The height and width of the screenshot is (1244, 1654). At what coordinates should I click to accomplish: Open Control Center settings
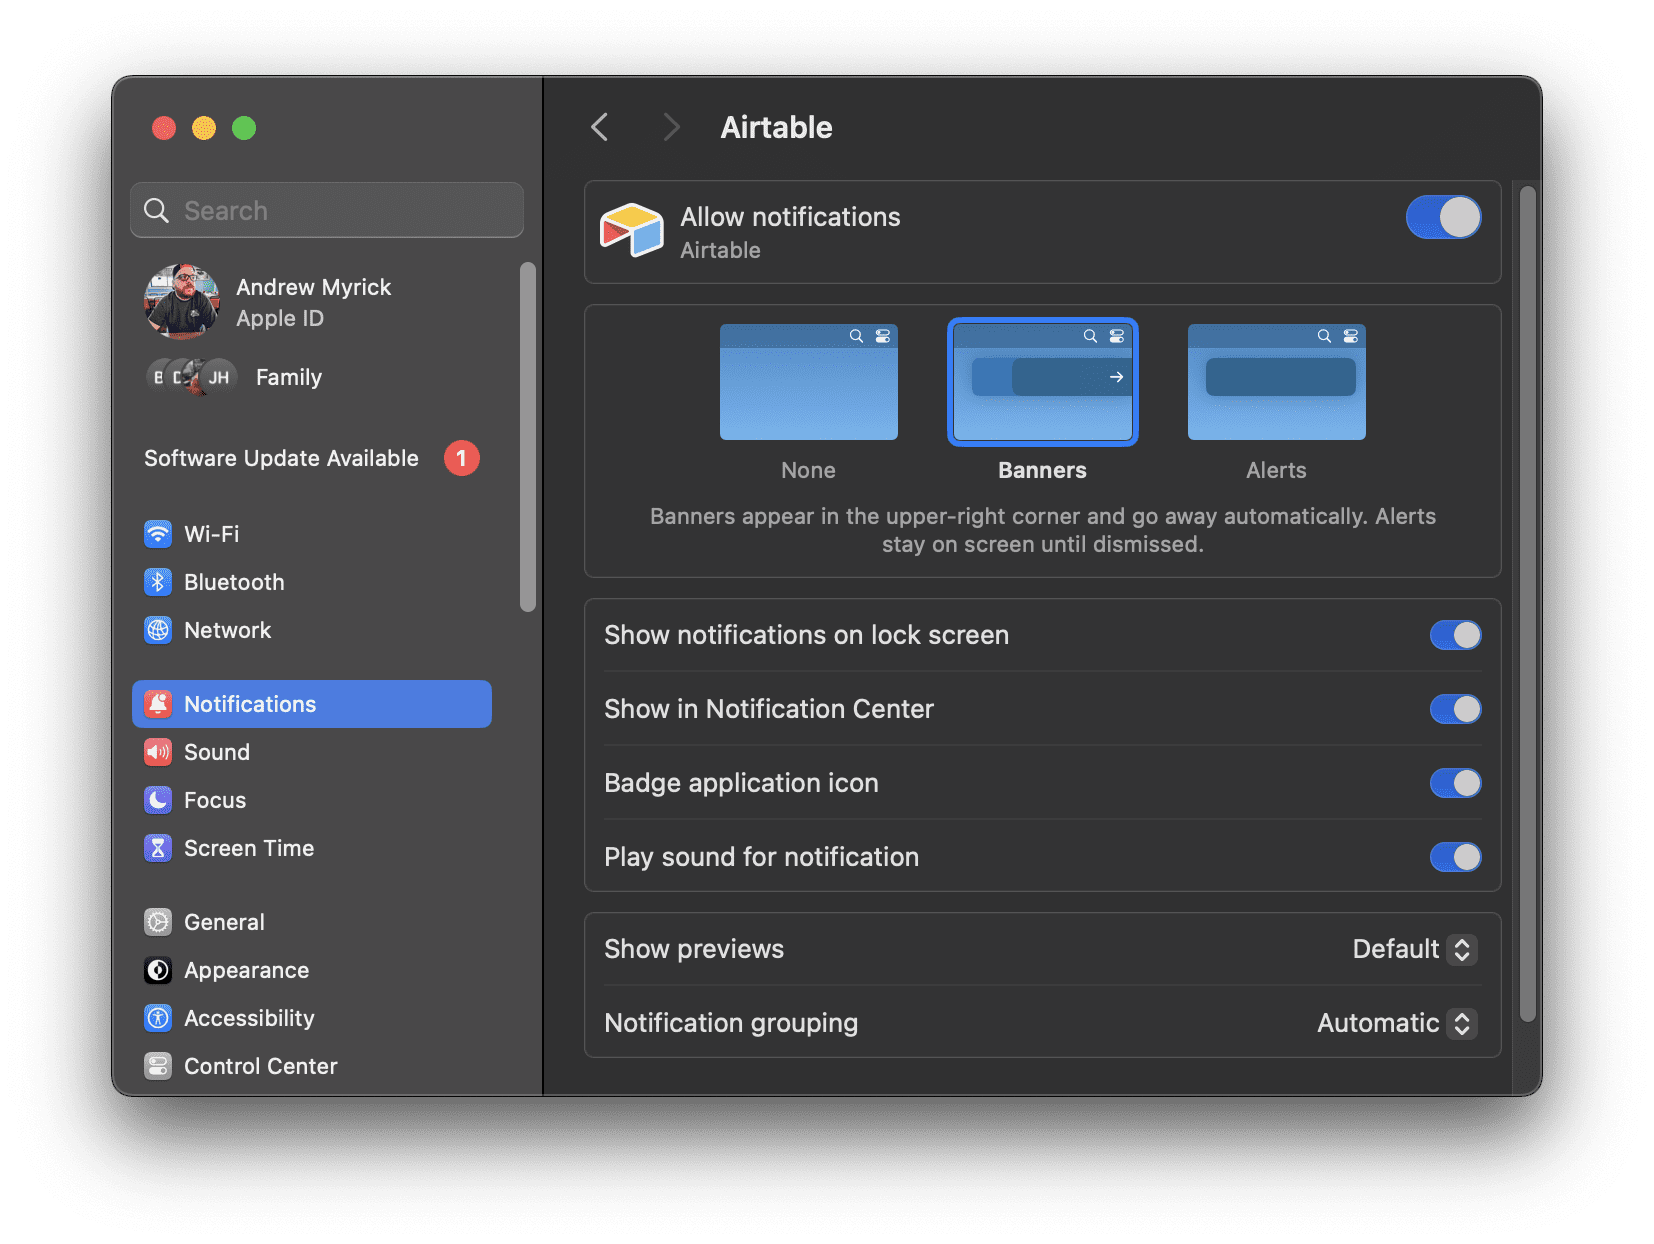coord(312,1066)
